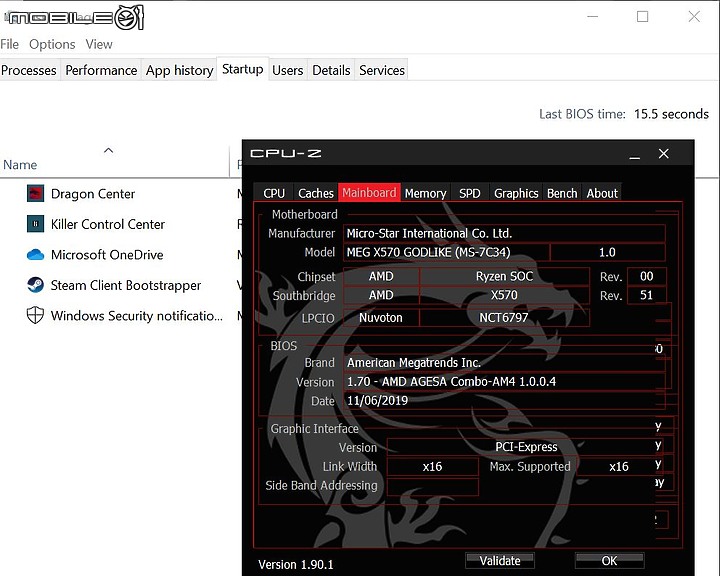Click the Steam Client Bootstrapper icon
Screen dimensions: 720x576
pos(35,285)
